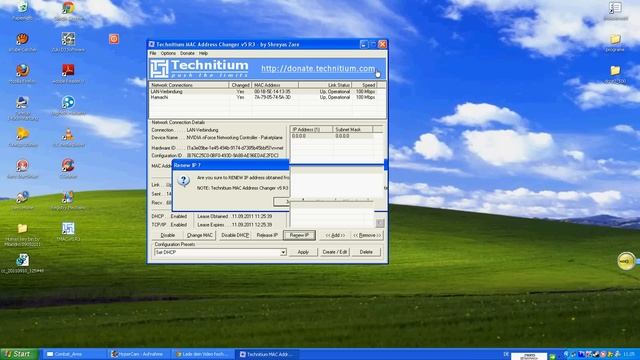Expand the Configuration Presets dropdown
640x360 pixels.
[x=283, y=253]
